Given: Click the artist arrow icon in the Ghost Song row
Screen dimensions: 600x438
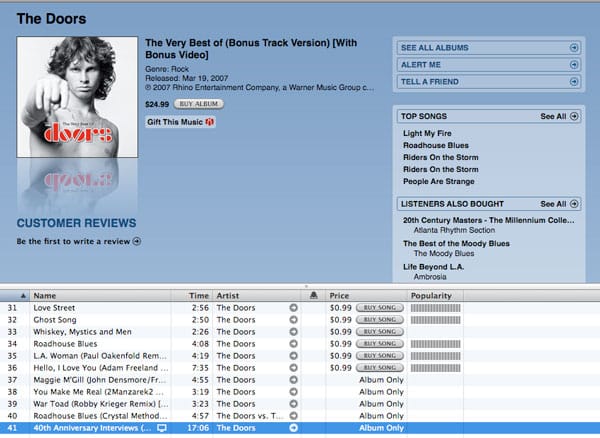Looking at the screenshot, I should [293, 320].
